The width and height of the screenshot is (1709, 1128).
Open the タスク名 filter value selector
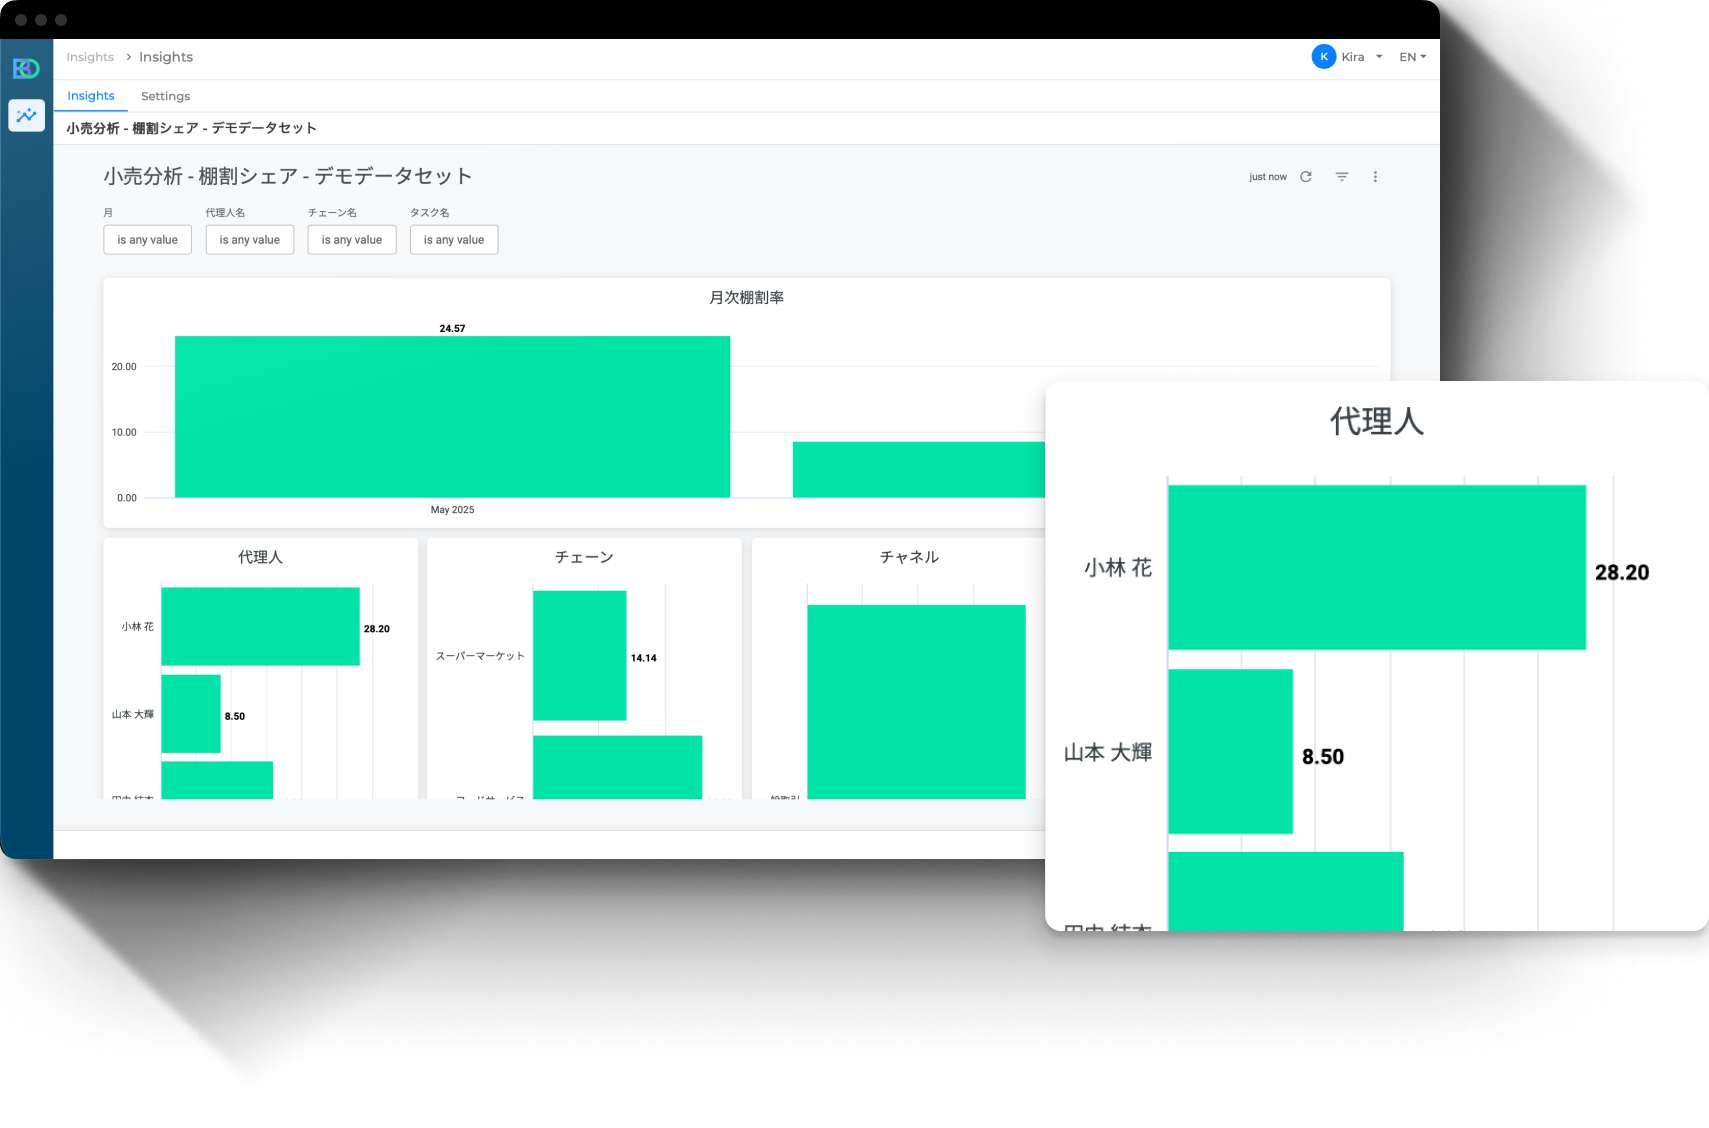pyautogui.click(x=453, y=240)
